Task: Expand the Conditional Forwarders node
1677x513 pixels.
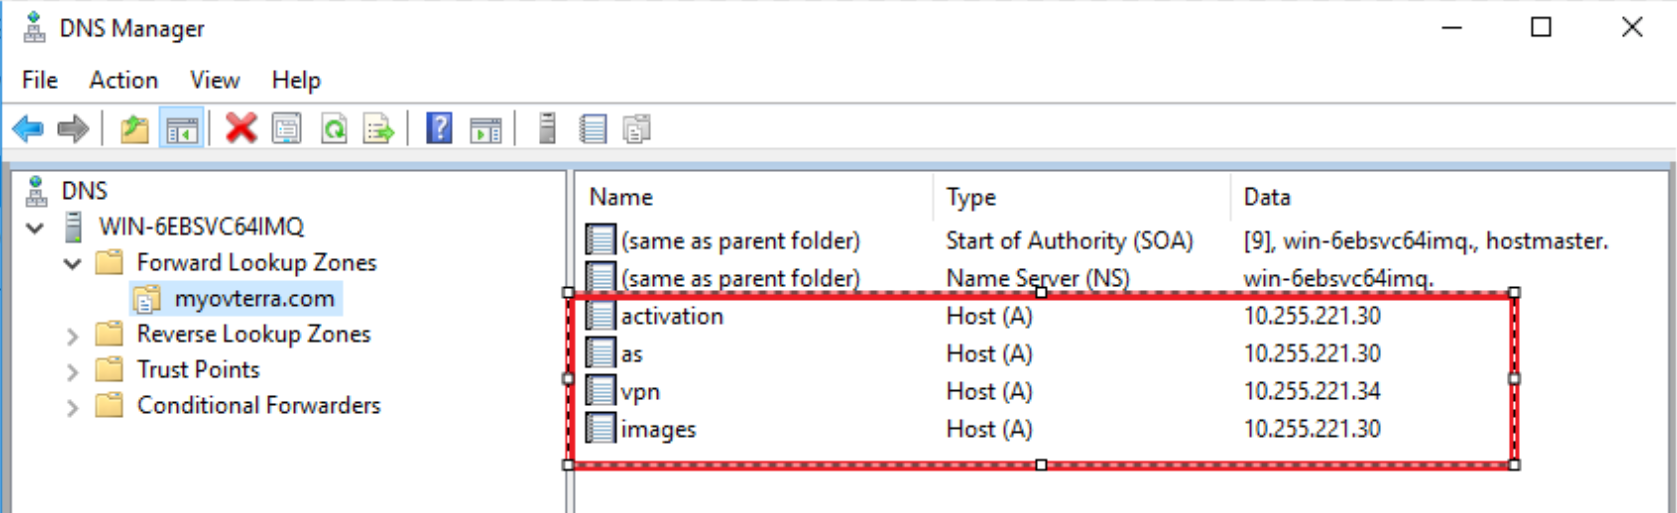Action: 72,407
